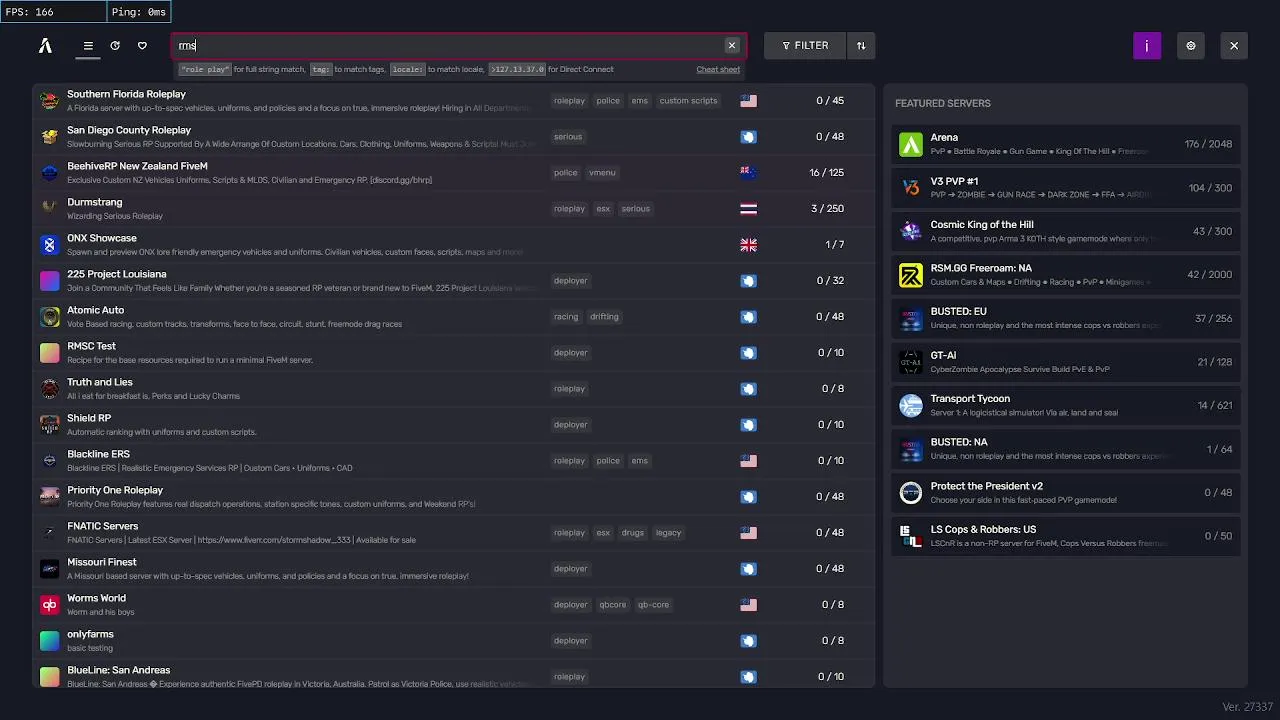Click the Thailand flag on Durmstrang
This screenshot has width=1280, height=720.
[x=748, y=209]
